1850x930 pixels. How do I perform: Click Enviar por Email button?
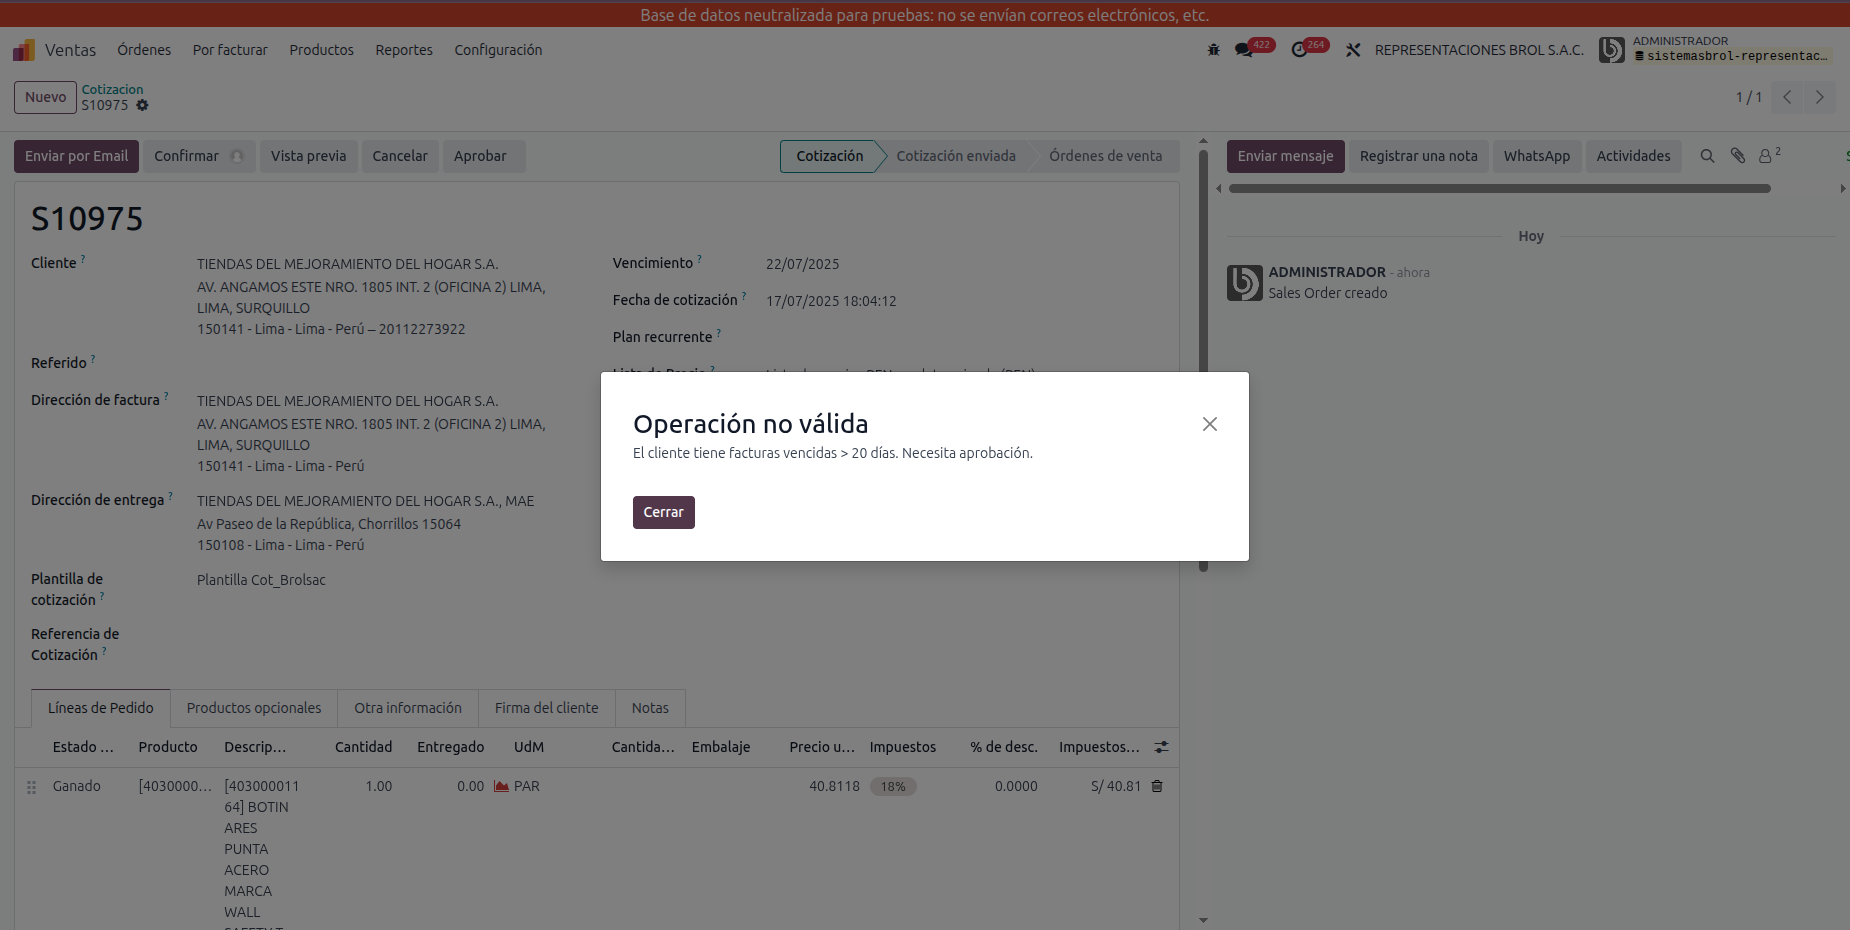76,156
